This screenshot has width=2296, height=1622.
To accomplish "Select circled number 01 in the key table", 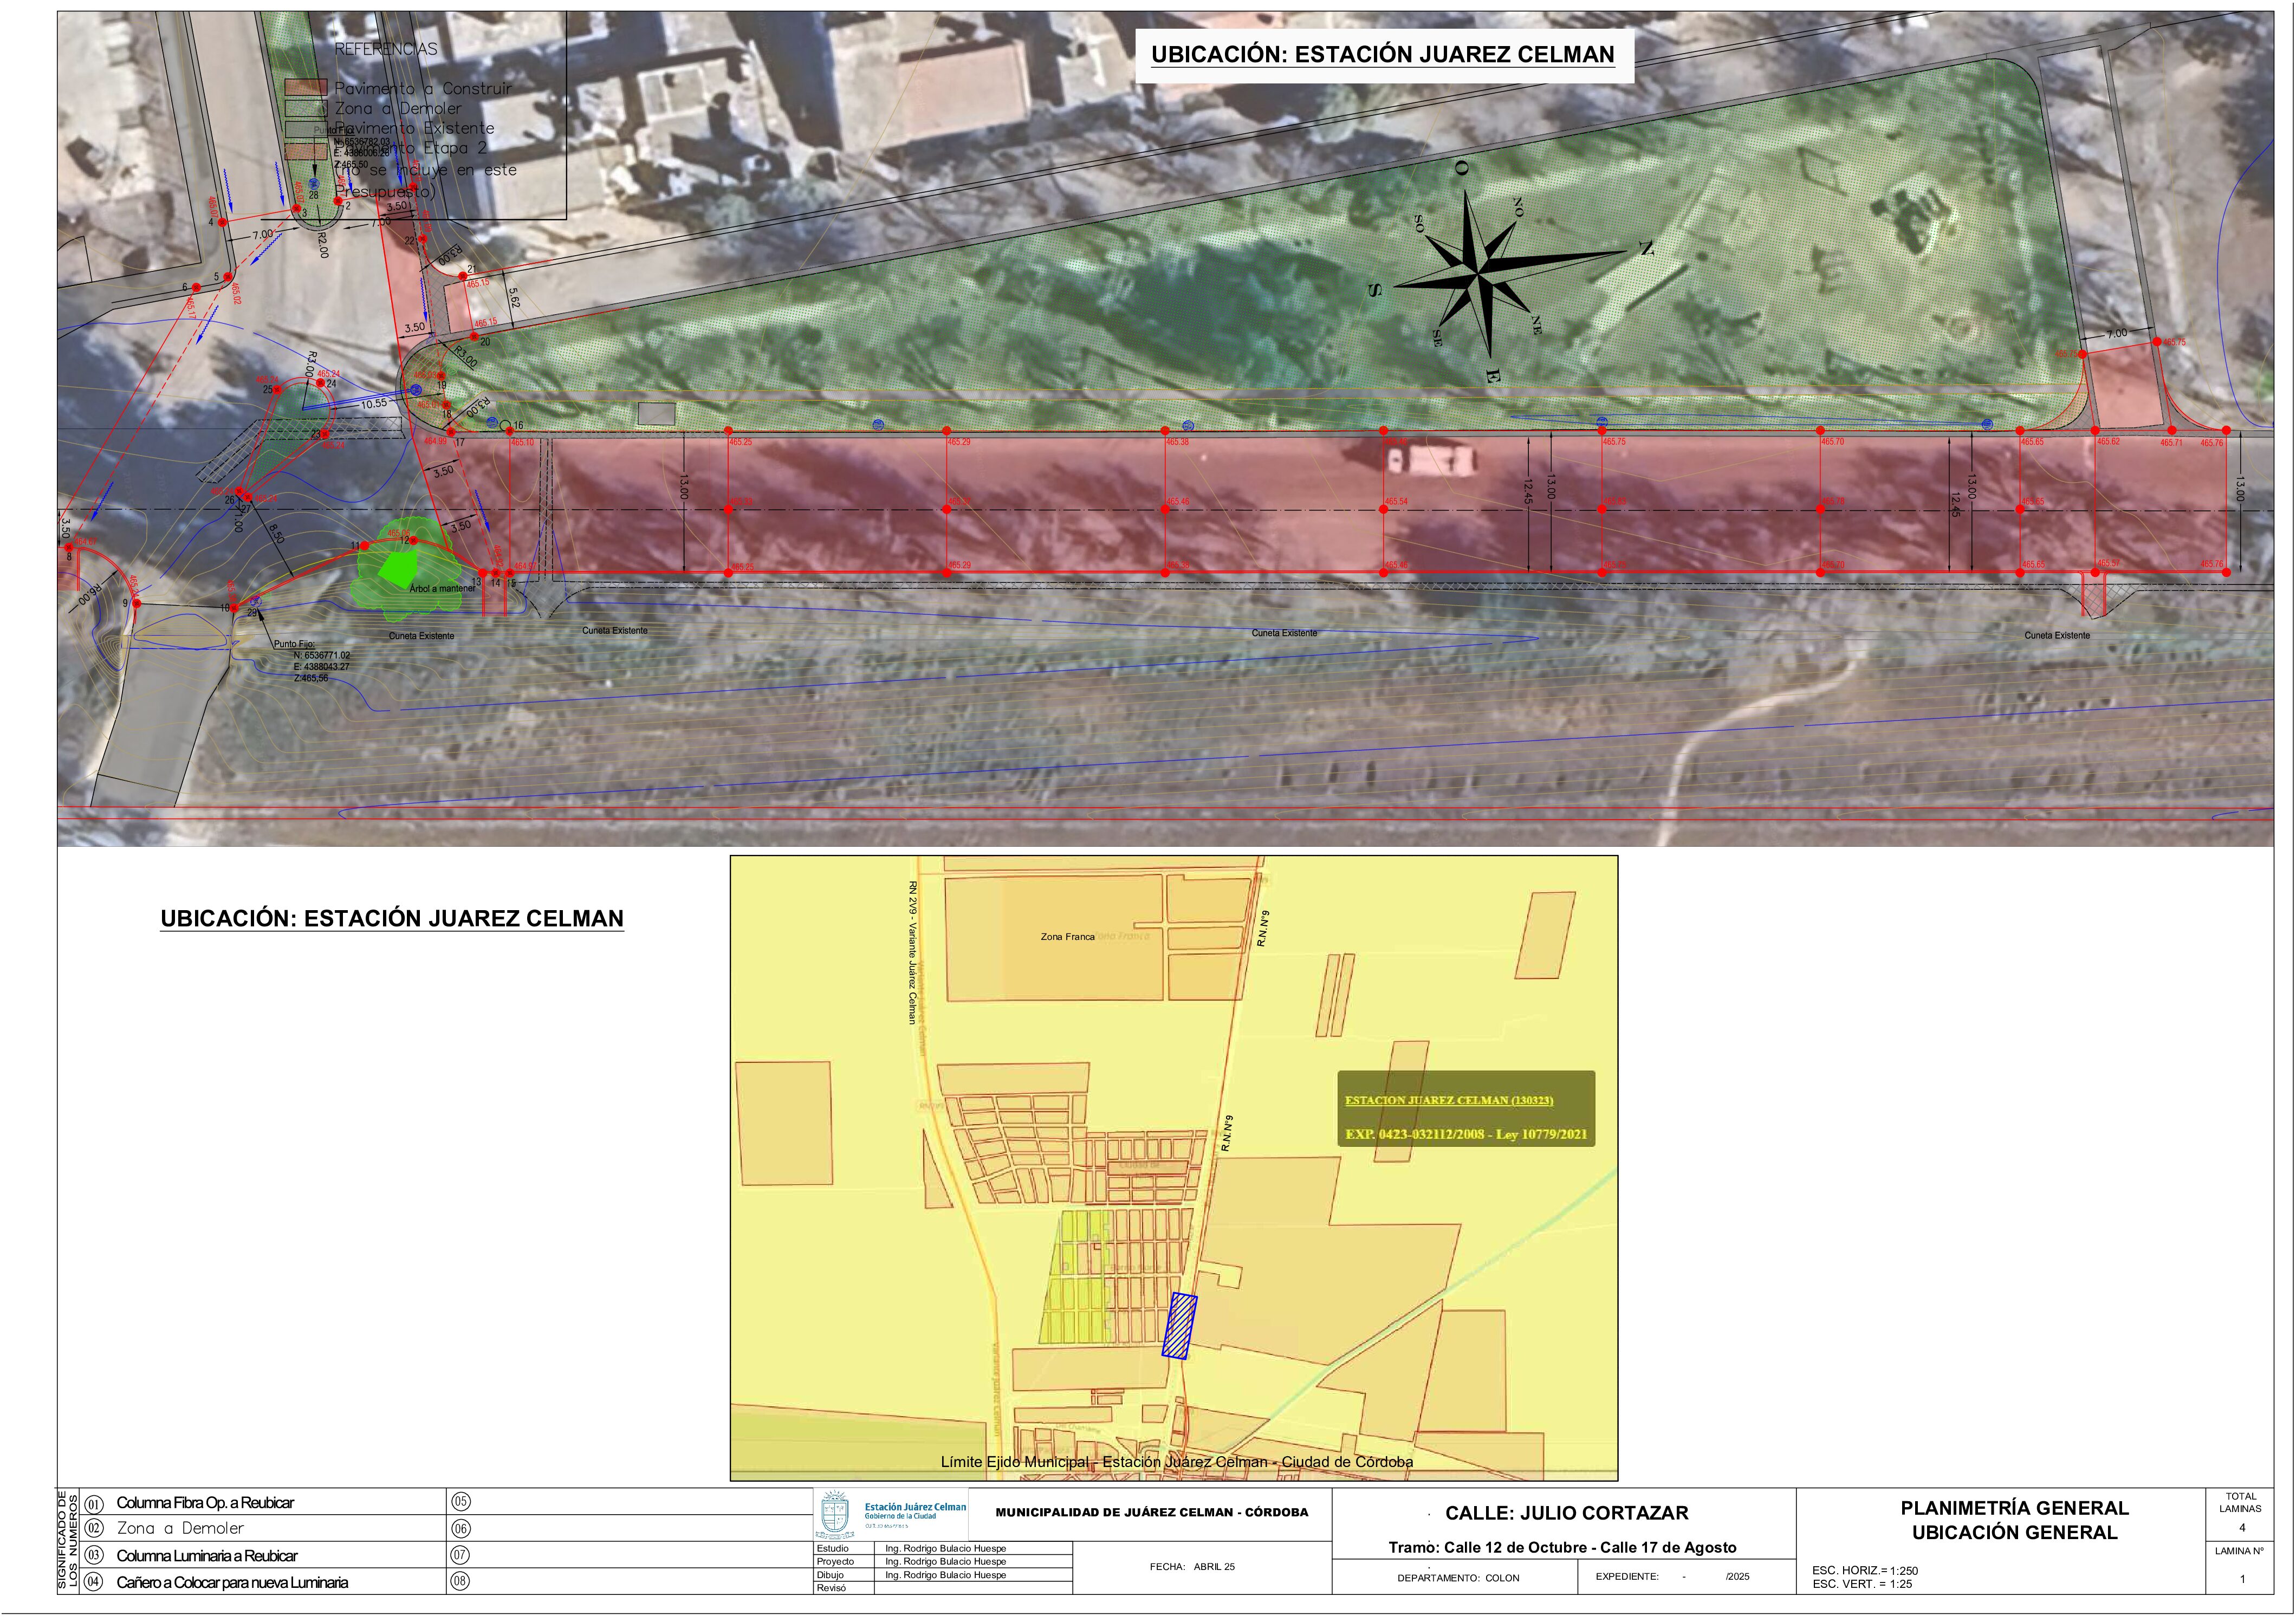I will coord(94,1504).
